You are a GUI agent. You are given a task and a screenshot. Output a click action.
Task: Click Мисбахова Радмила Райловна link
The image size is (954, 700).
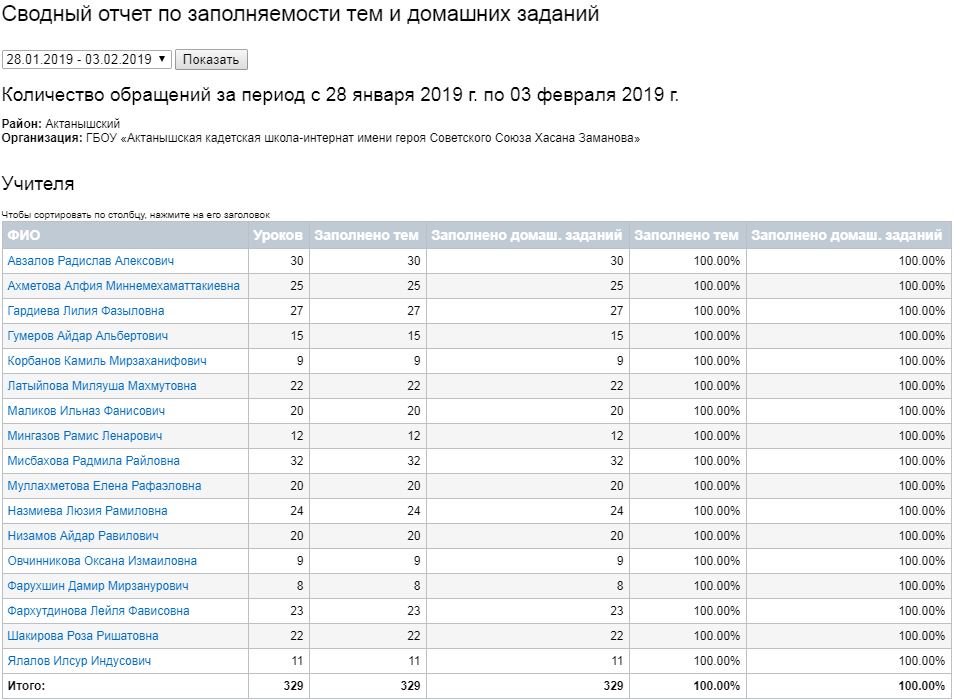[93, 461]
